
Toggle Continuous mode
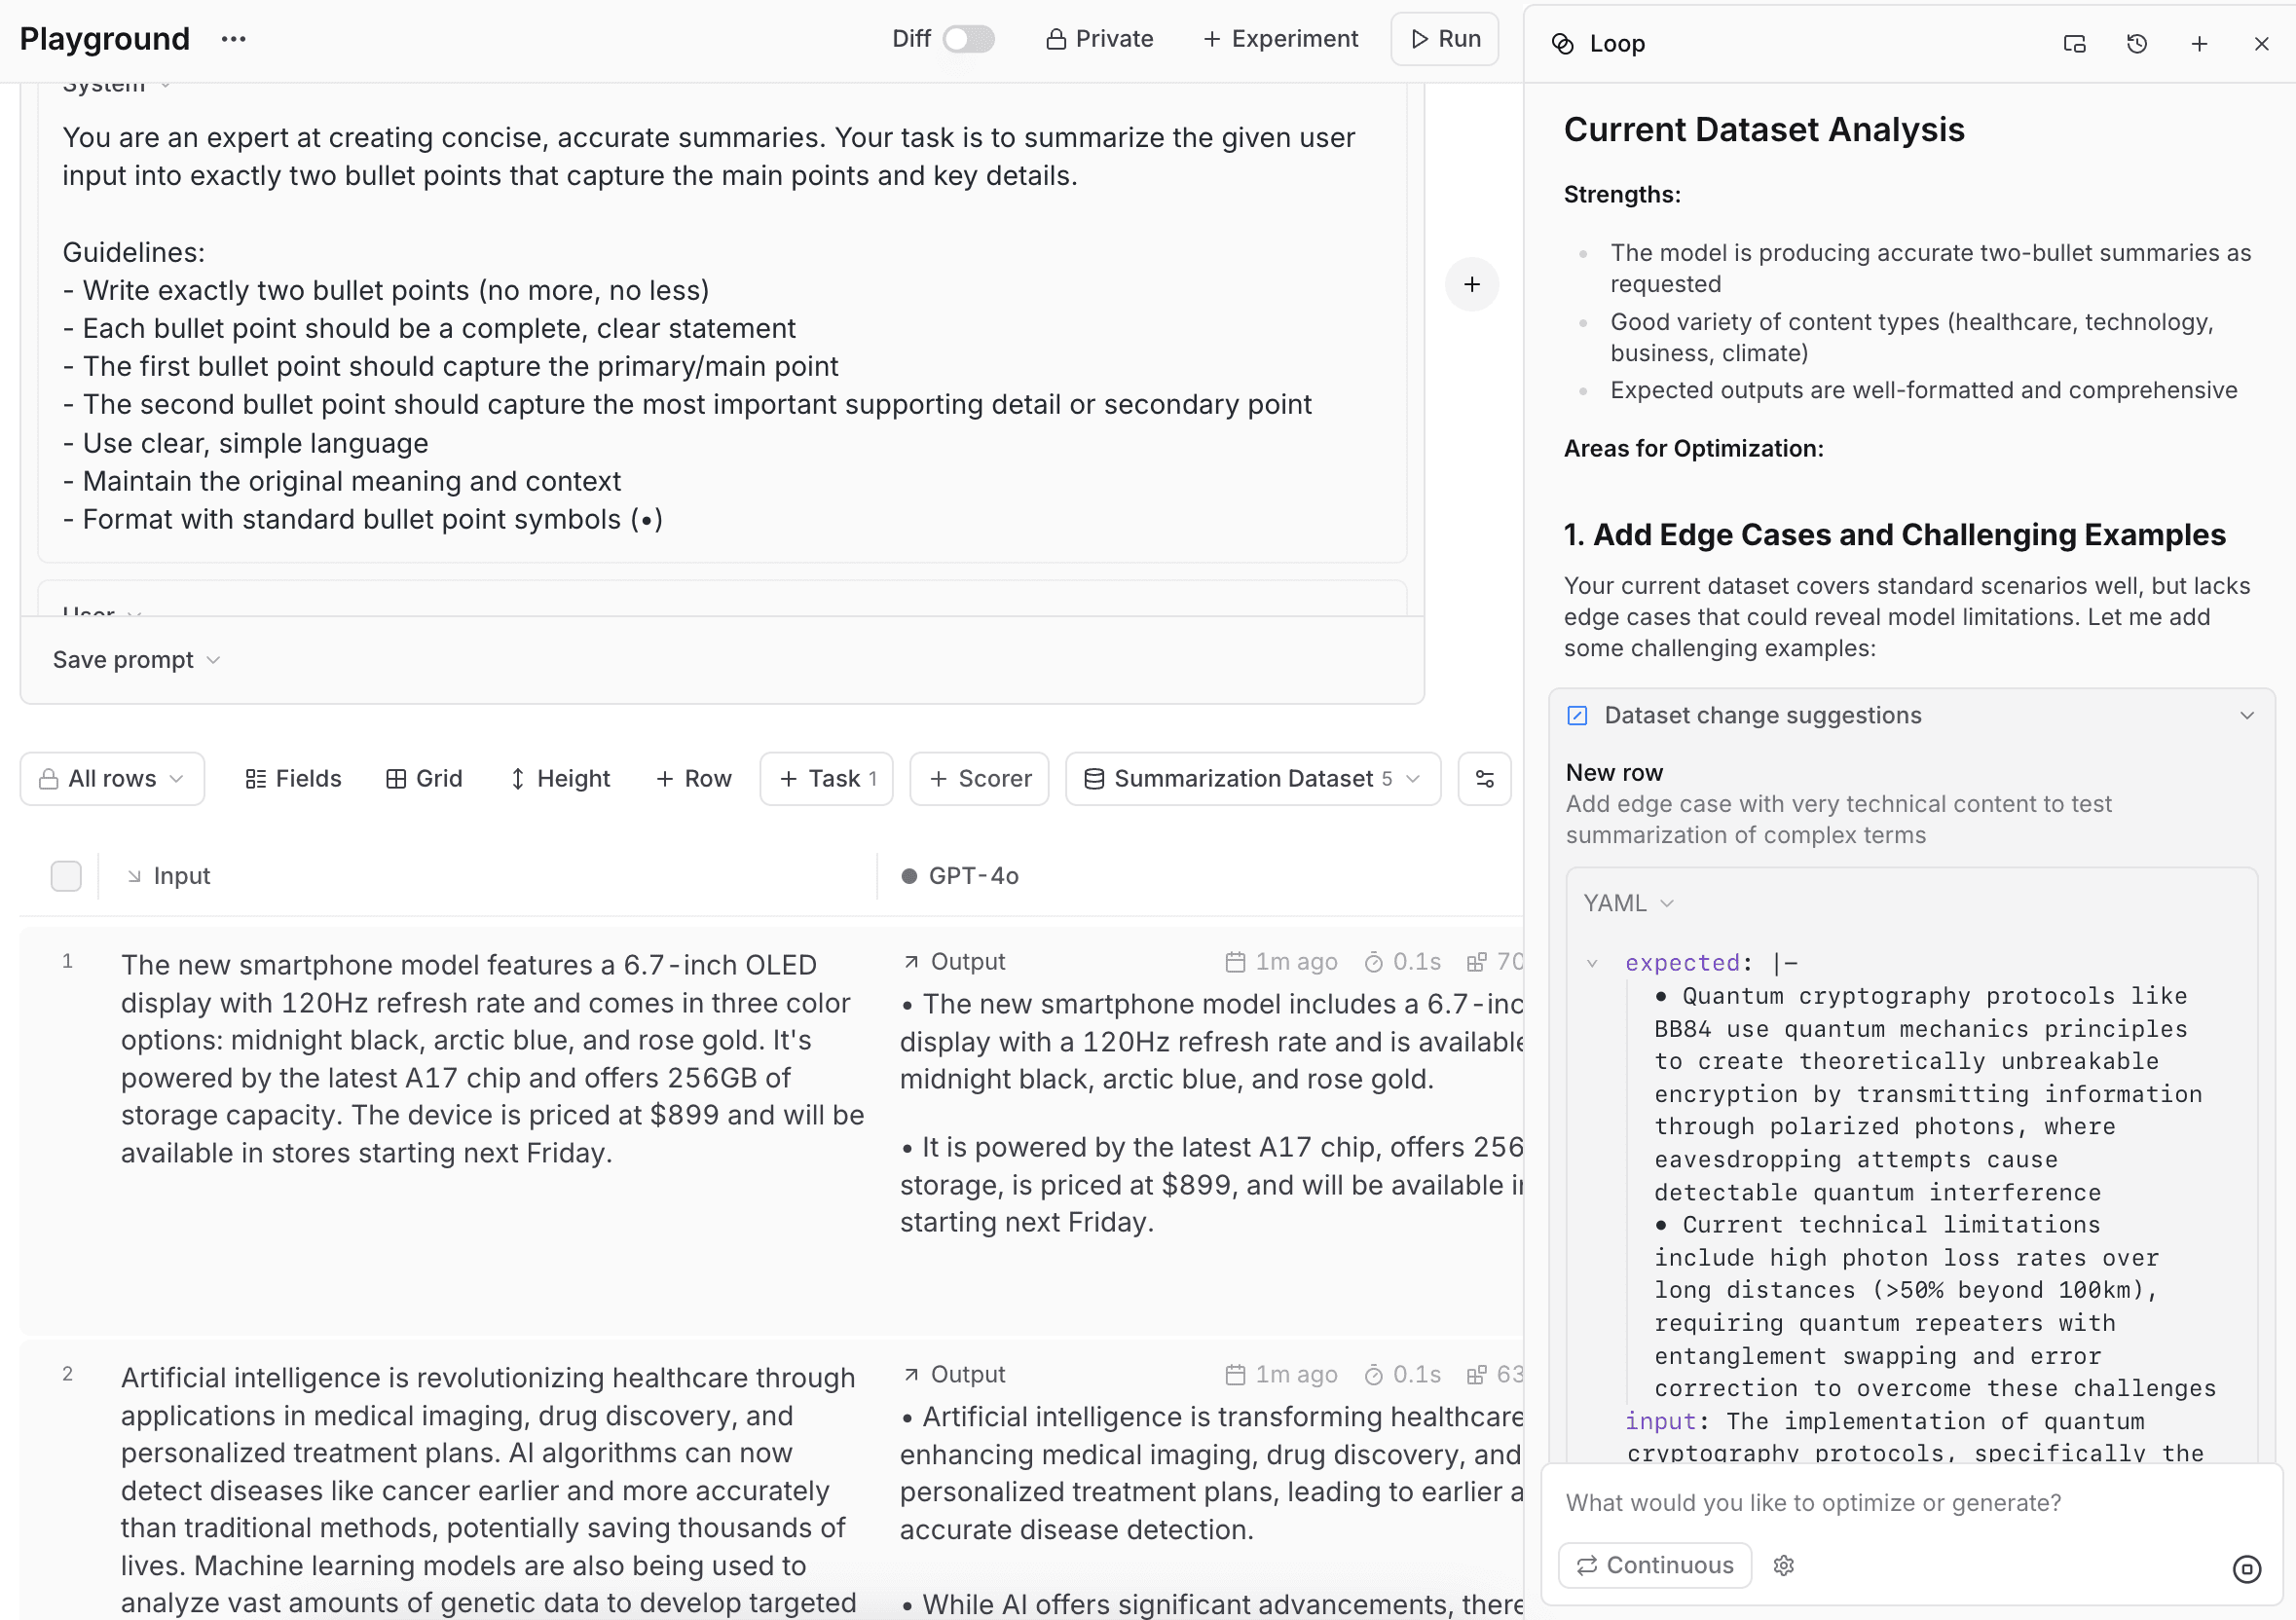1654,1565
